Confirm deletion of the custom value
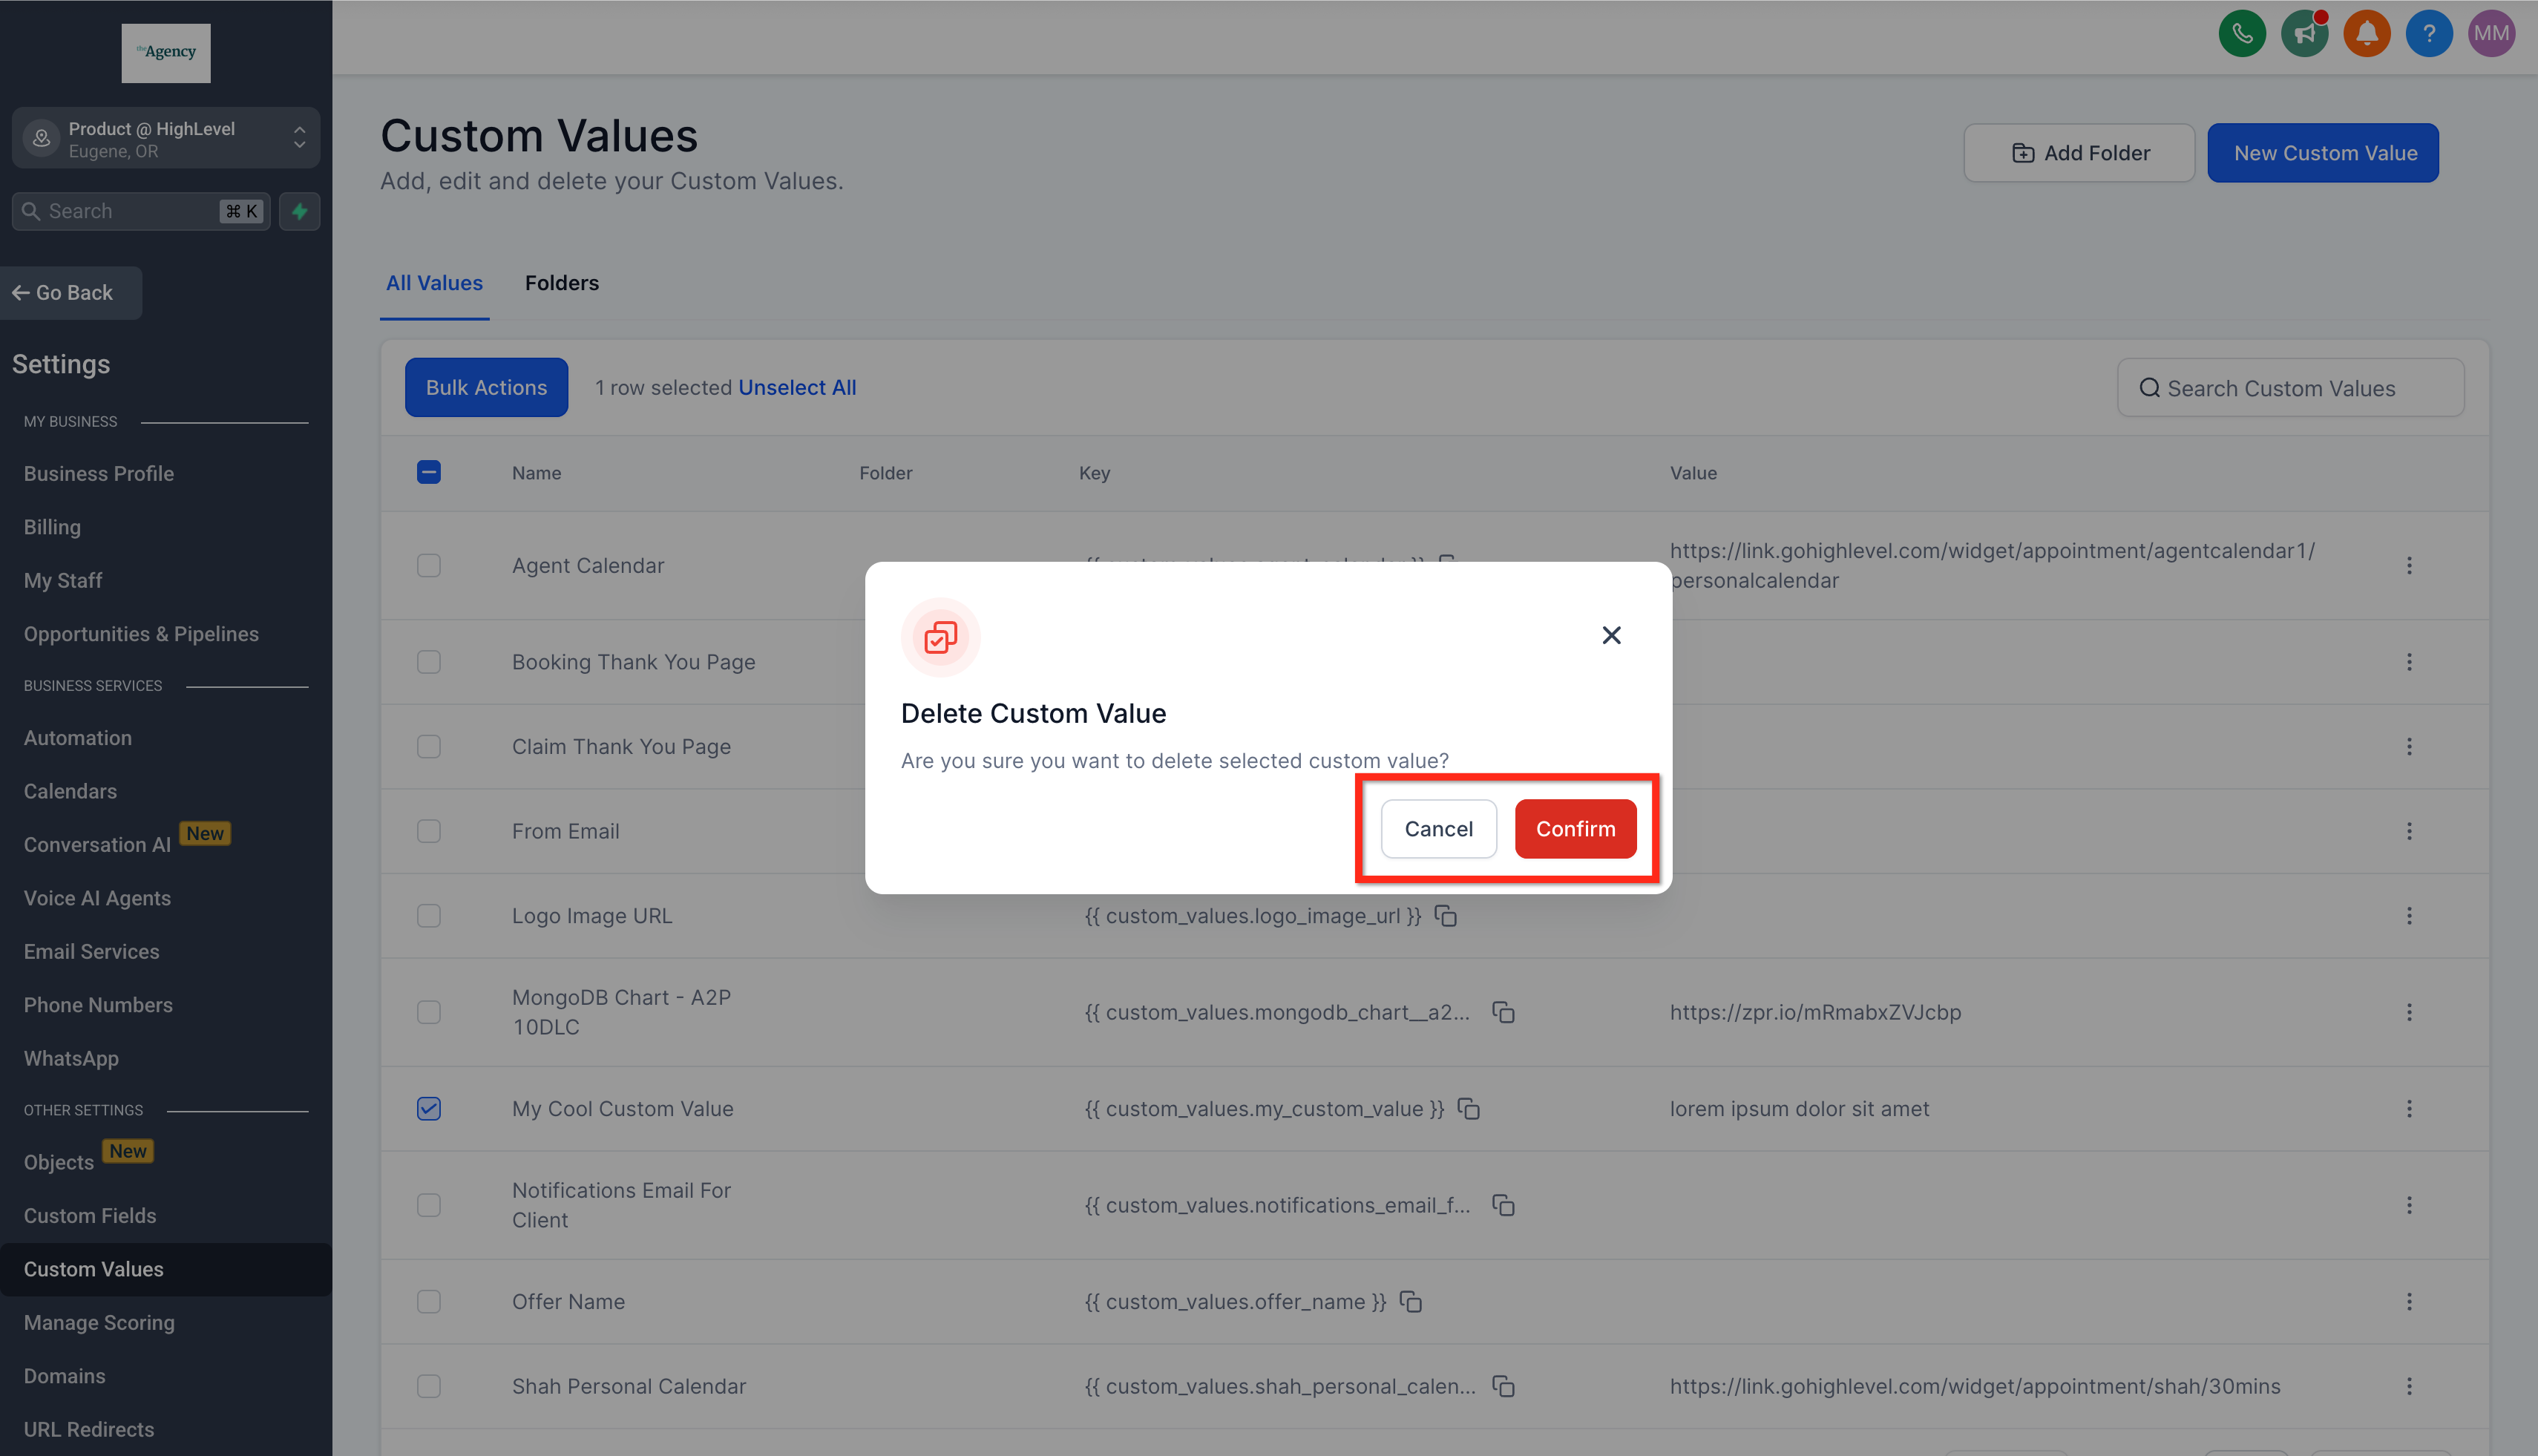This screenshot has width=2538, height=1456. click(x=1575, y=828)
